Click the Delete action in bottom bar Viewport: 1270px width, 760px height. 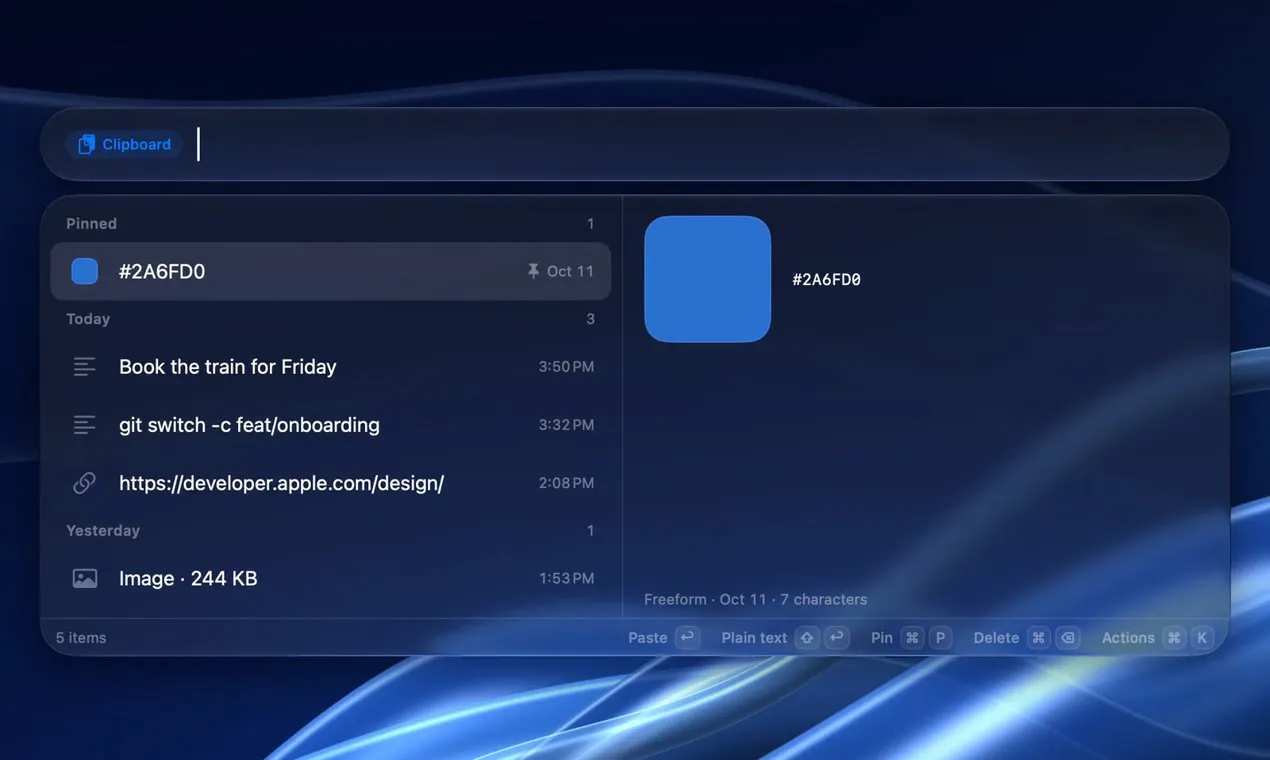click(x=996, y=637)
